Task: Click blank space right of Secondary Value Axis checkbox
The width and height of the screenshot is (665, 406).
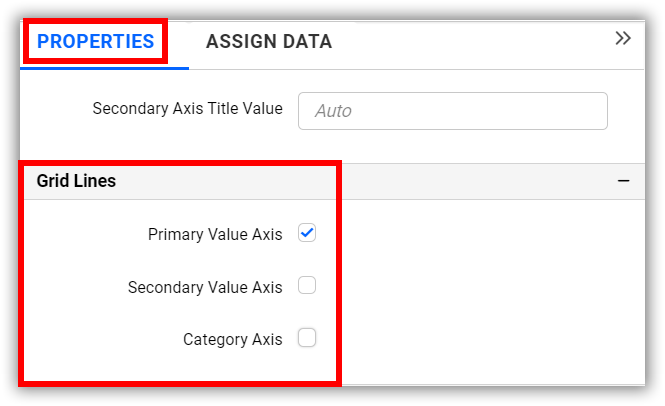Action: point(480,286)
